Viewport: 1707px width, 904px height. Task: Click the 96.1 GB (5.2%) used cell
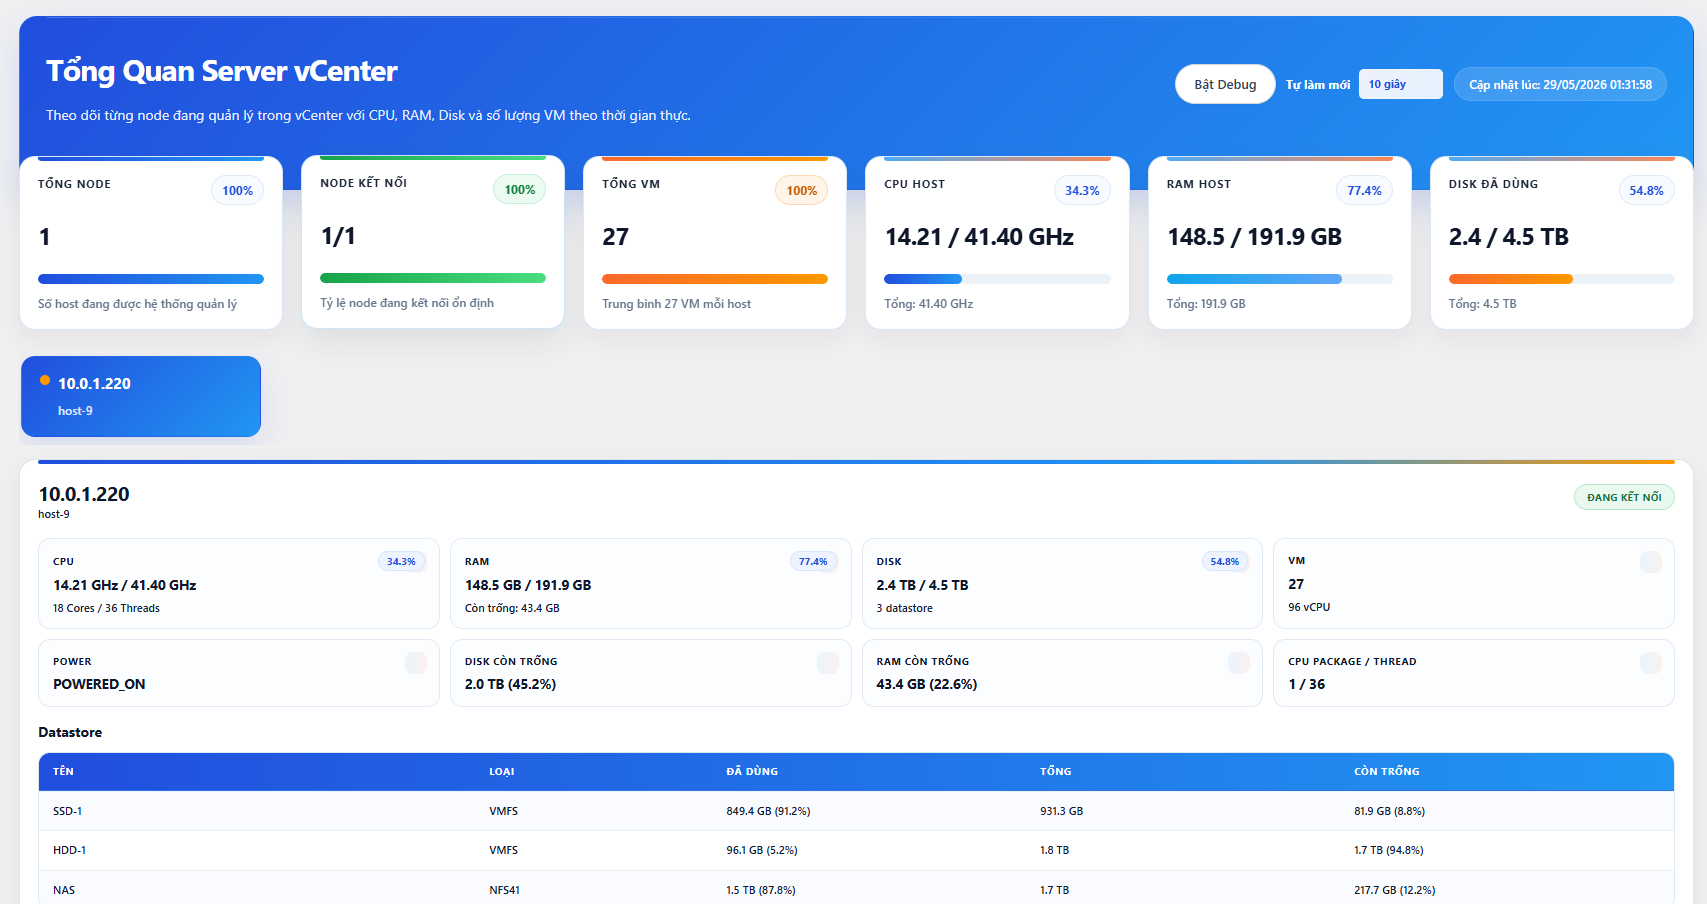(762, 850)
